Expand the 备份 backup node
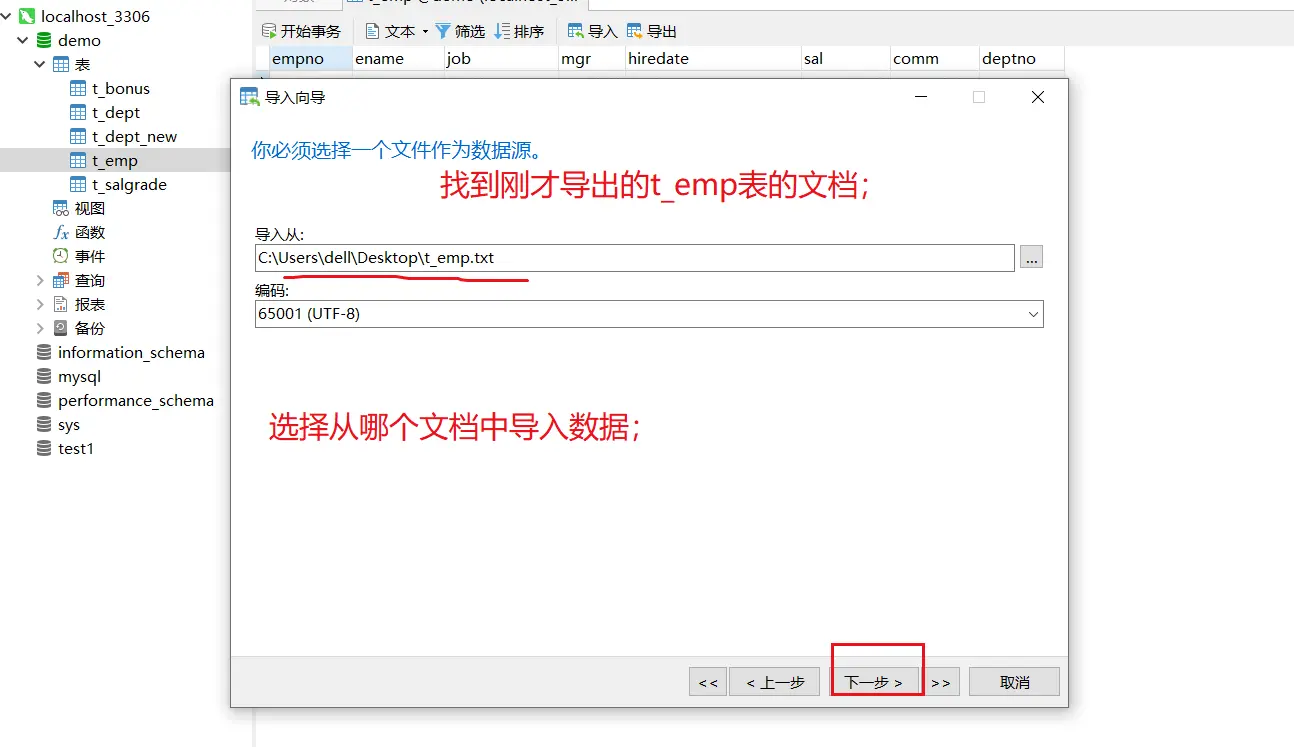 [x=40, y=329]
